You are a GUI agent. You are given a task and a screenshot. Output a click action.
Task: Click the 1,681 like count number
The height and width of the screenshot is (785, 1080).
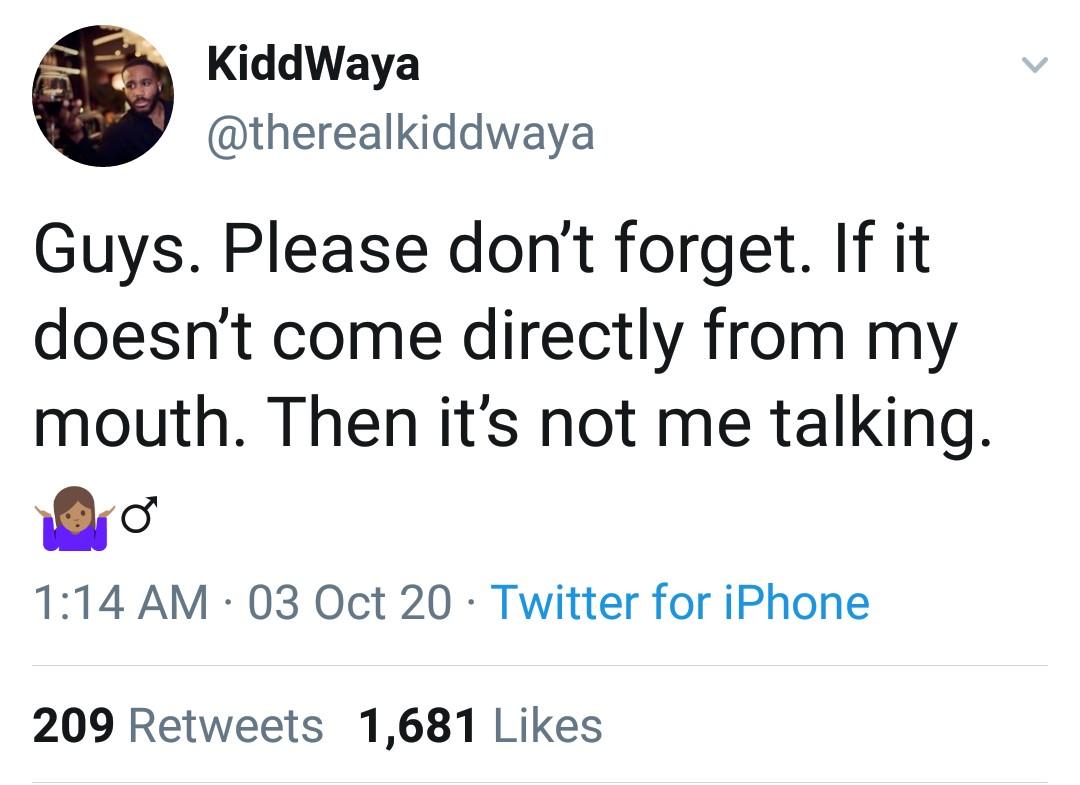pos(418,726)
